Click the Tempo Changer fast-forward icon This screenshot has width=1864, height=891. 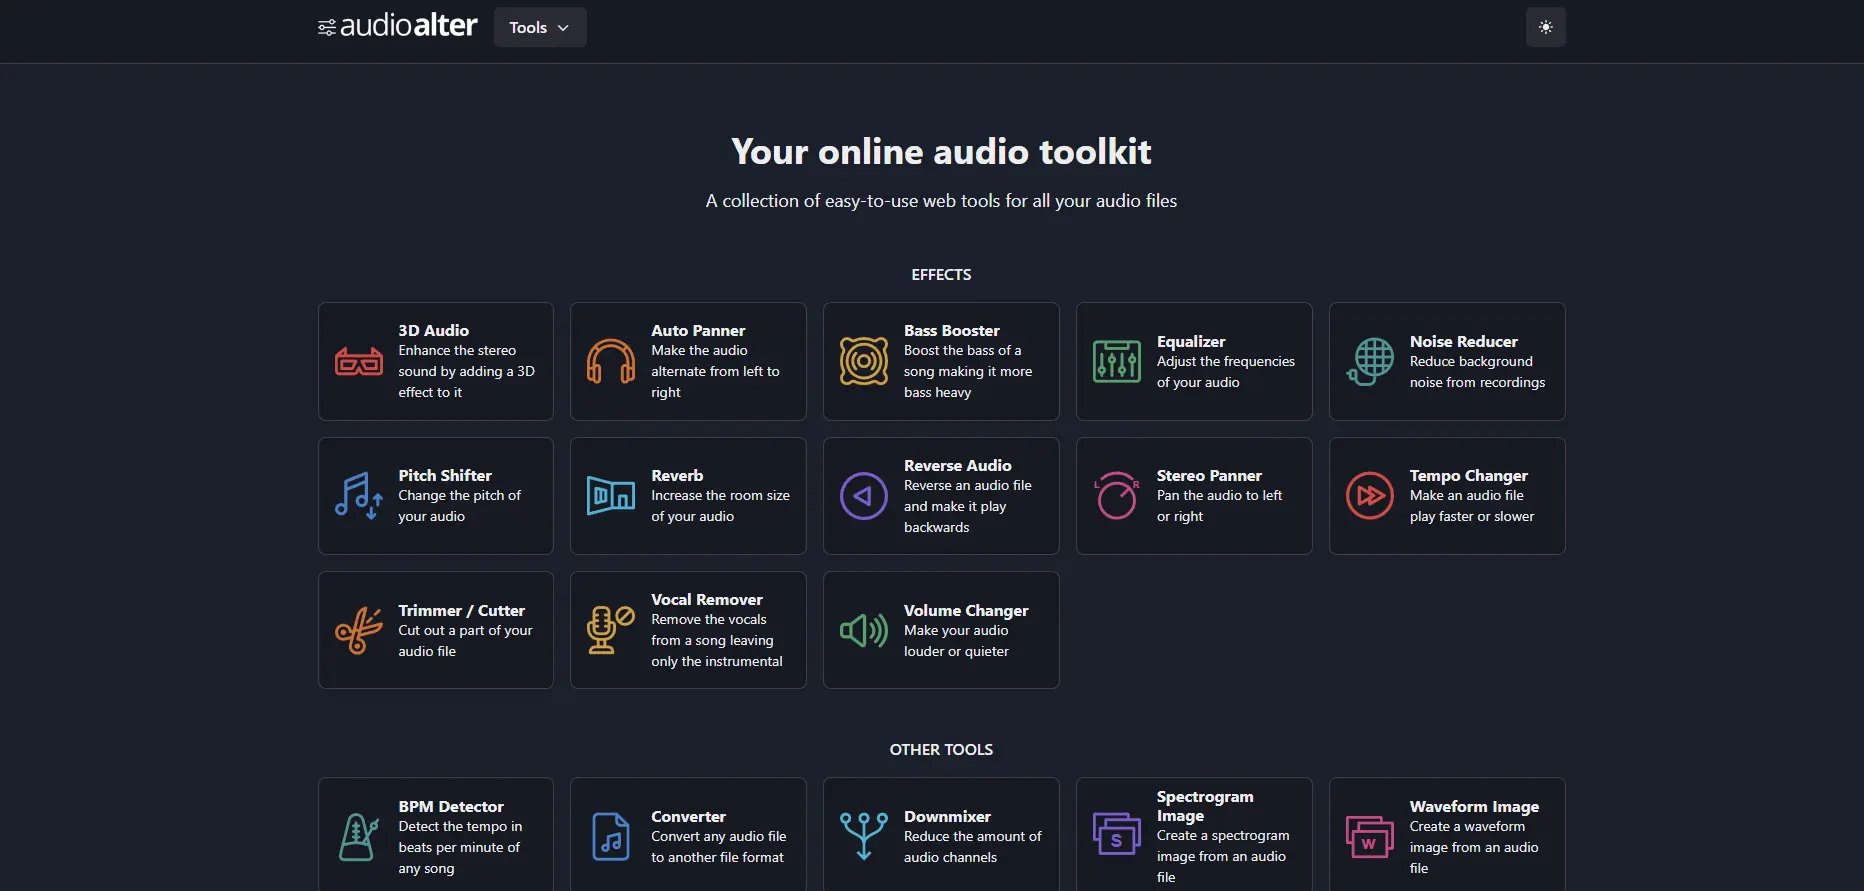pos(1369,496)
